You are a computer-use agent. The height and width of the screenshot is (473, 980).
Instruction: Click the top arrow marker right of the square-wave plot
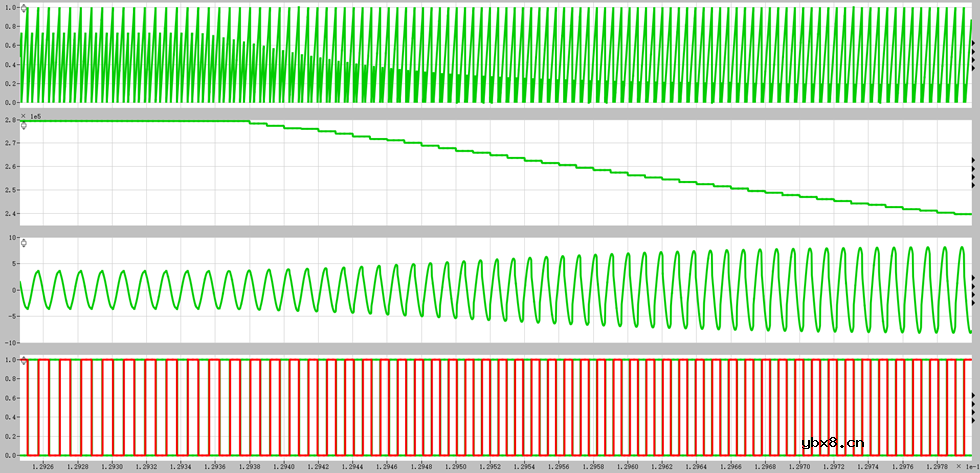coord(973,396)
